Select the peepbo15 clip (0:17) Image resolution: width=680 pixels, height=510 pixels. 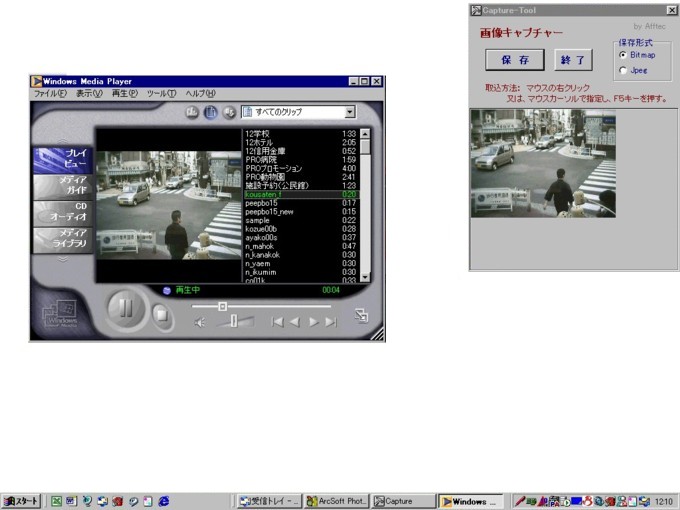tap(300, 203)
